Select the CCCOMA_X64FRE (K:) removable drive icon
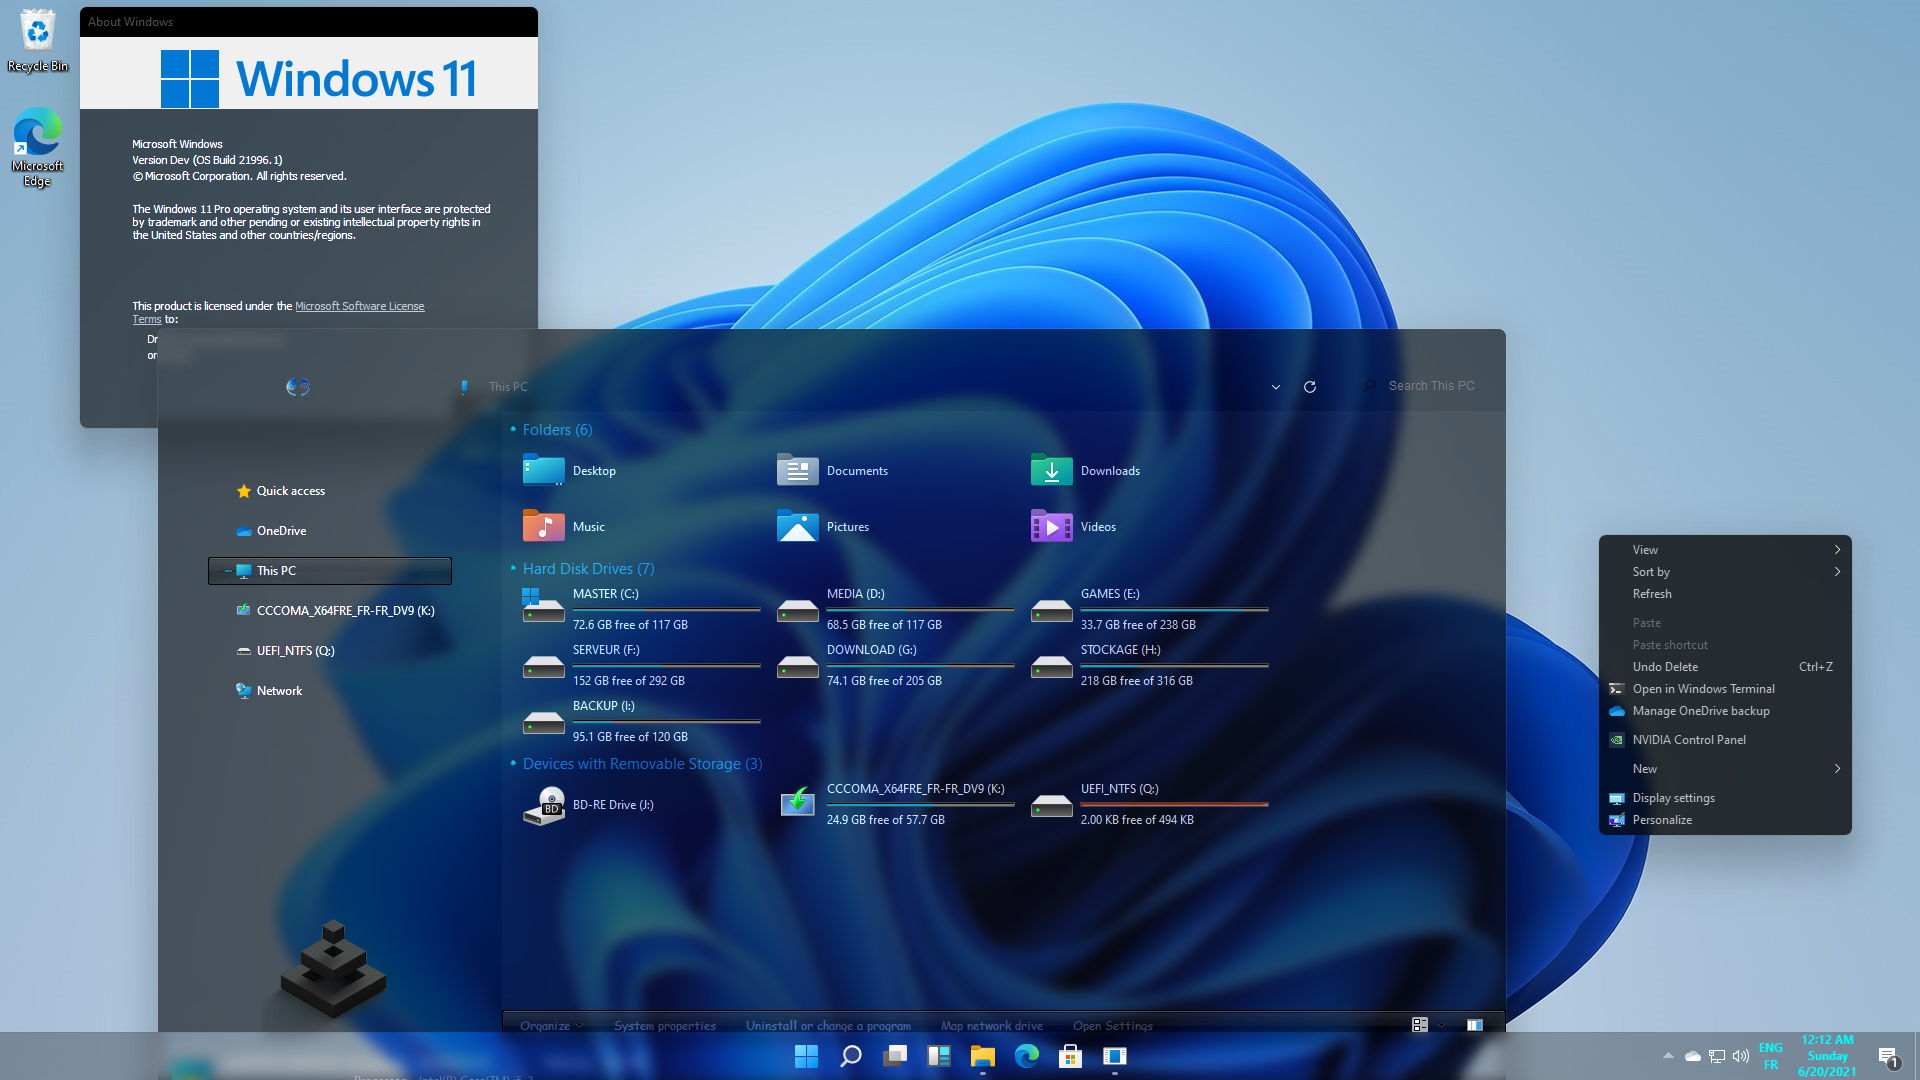Image resolution: width=1920 pixels, height=1080 pixels. coord(797,802)
